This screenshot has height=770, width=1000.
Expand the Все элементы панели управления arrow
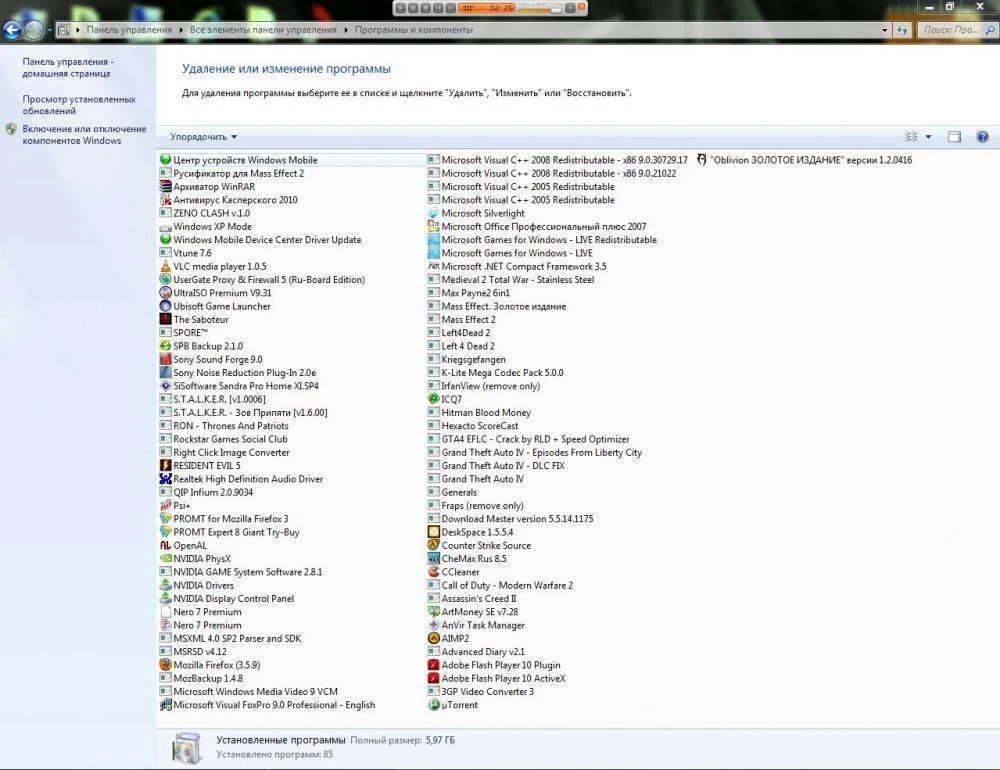coord(346,29)
